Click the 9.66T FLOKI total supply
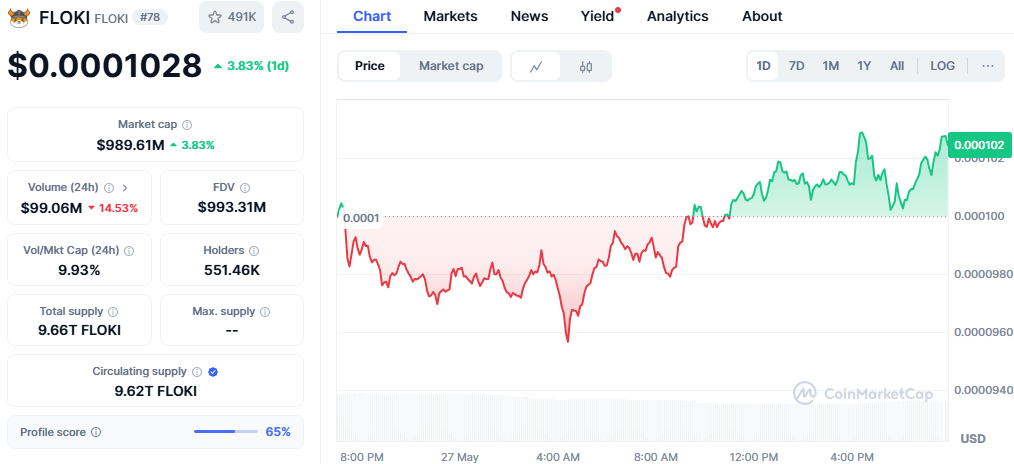The width and height of the screenshot is (1014, 464). pyautogui.click(x=79, y=331)
